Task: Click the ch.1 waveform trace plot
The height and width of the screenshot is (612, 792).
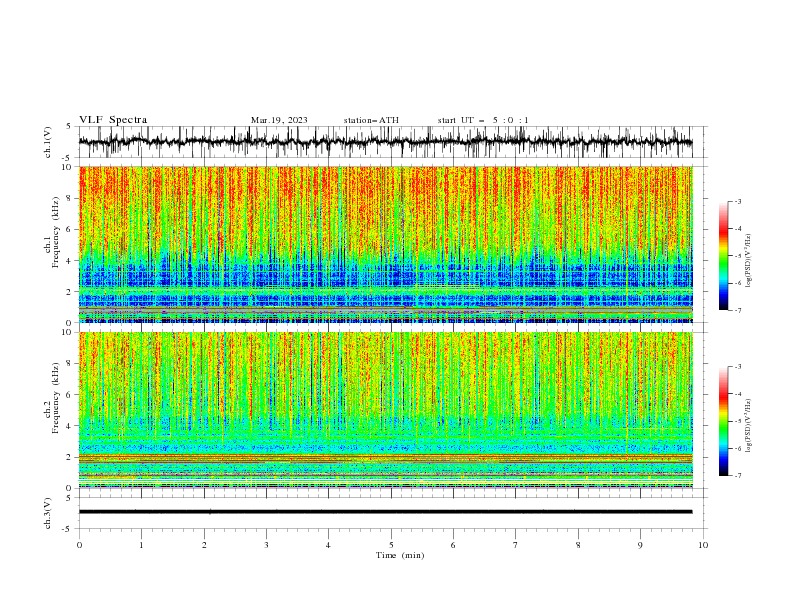Action: 385,142
